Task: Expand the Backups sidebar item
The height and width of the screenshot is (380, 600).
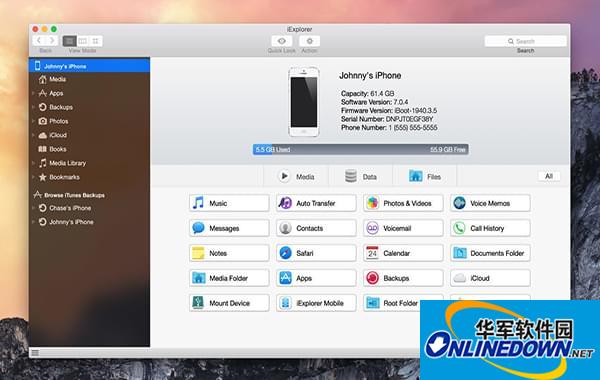Action: [x=33, y=107]
